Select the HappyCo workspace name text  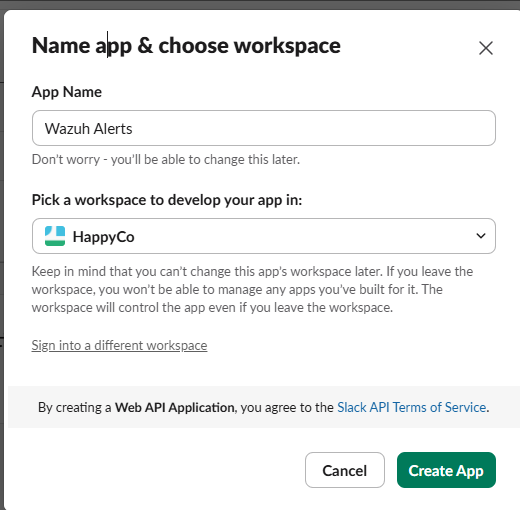click(104, 237)
